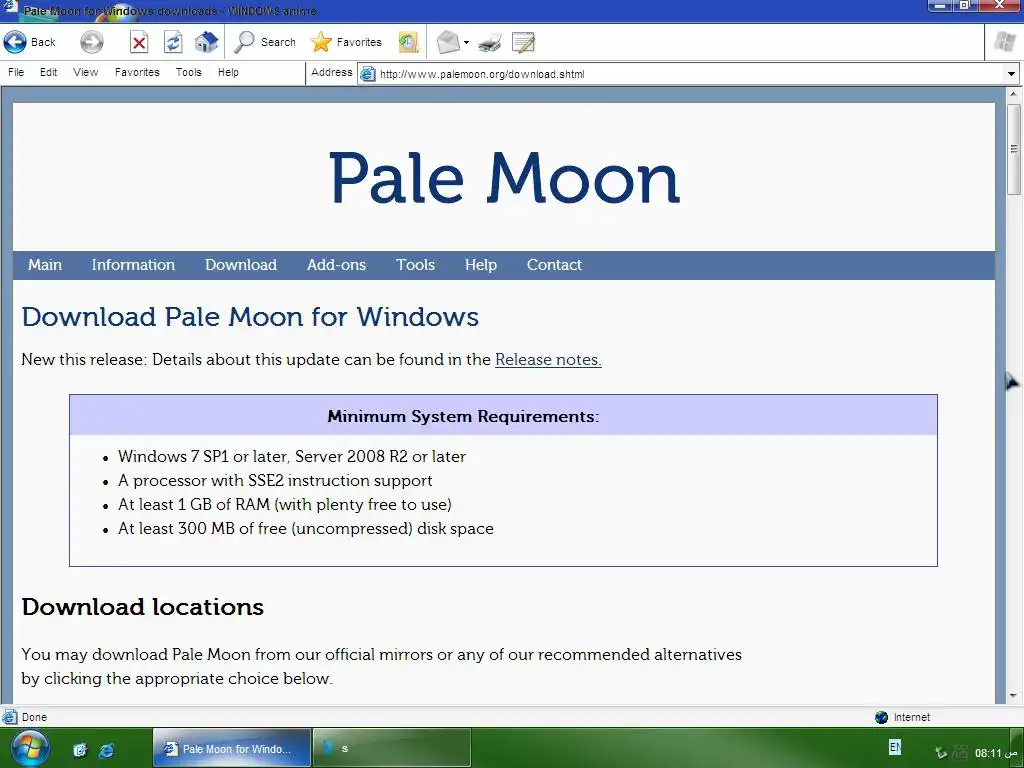Click the page icon in address bar
This screenshot has width=1024, height=768.
(x=368, y=74)
